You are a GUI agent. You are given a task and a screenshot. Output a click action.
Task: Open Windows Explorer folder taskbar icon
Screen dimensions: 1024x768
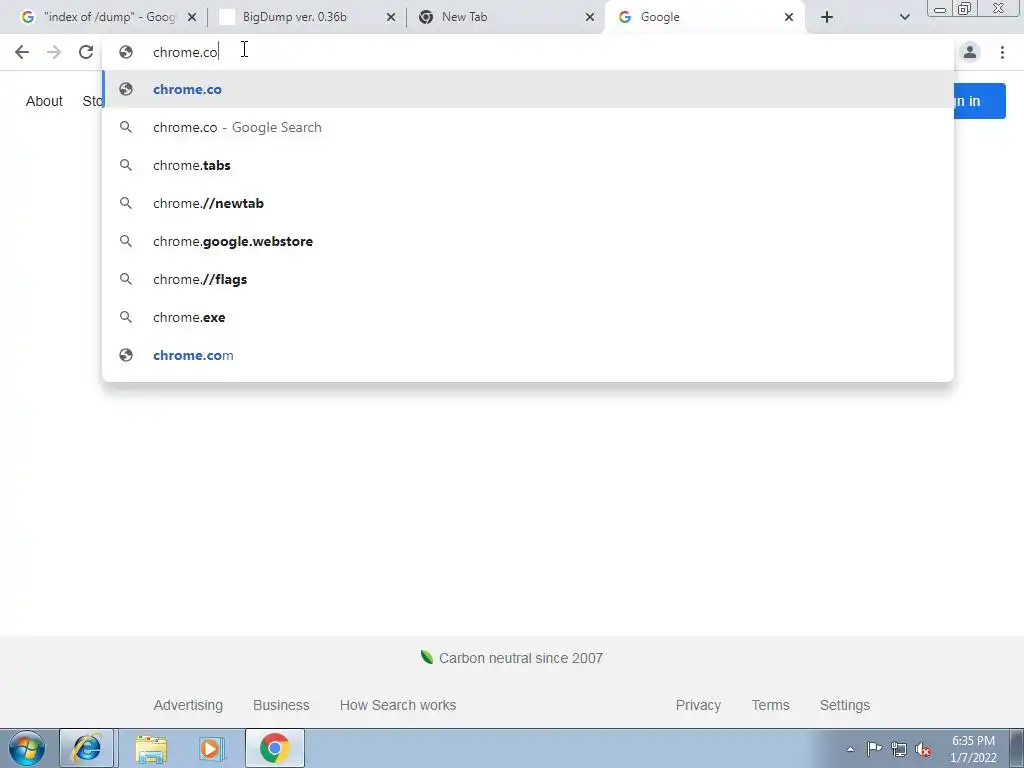click(x=151, y=748)
